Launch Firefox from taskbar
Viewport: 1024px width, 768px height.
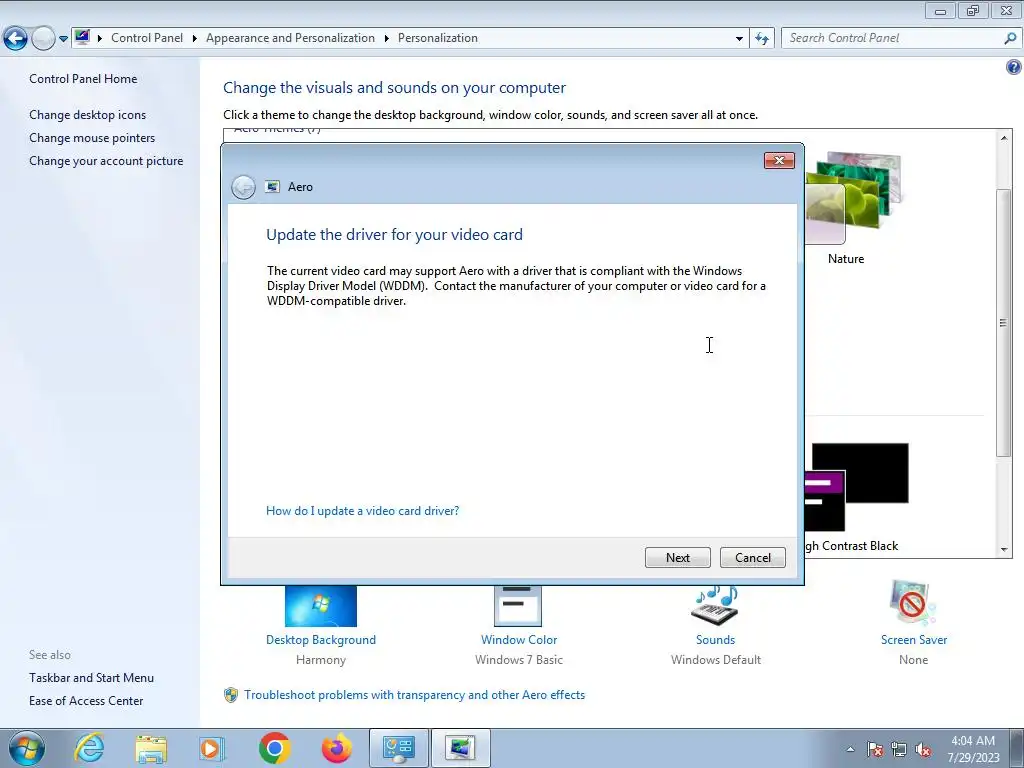(x=336, y=748)
